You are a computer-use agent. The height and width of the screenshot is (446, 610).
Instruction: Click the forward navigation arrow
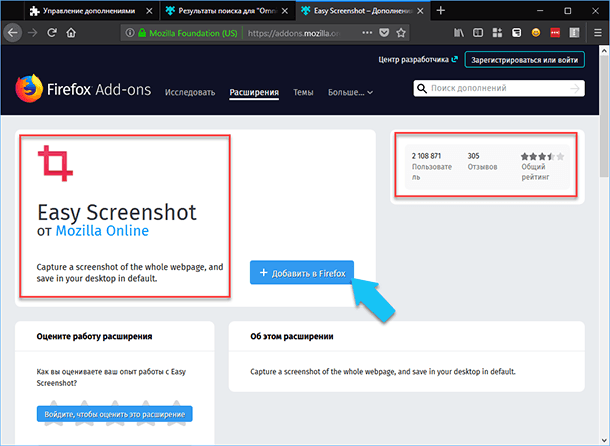point(33,33)
